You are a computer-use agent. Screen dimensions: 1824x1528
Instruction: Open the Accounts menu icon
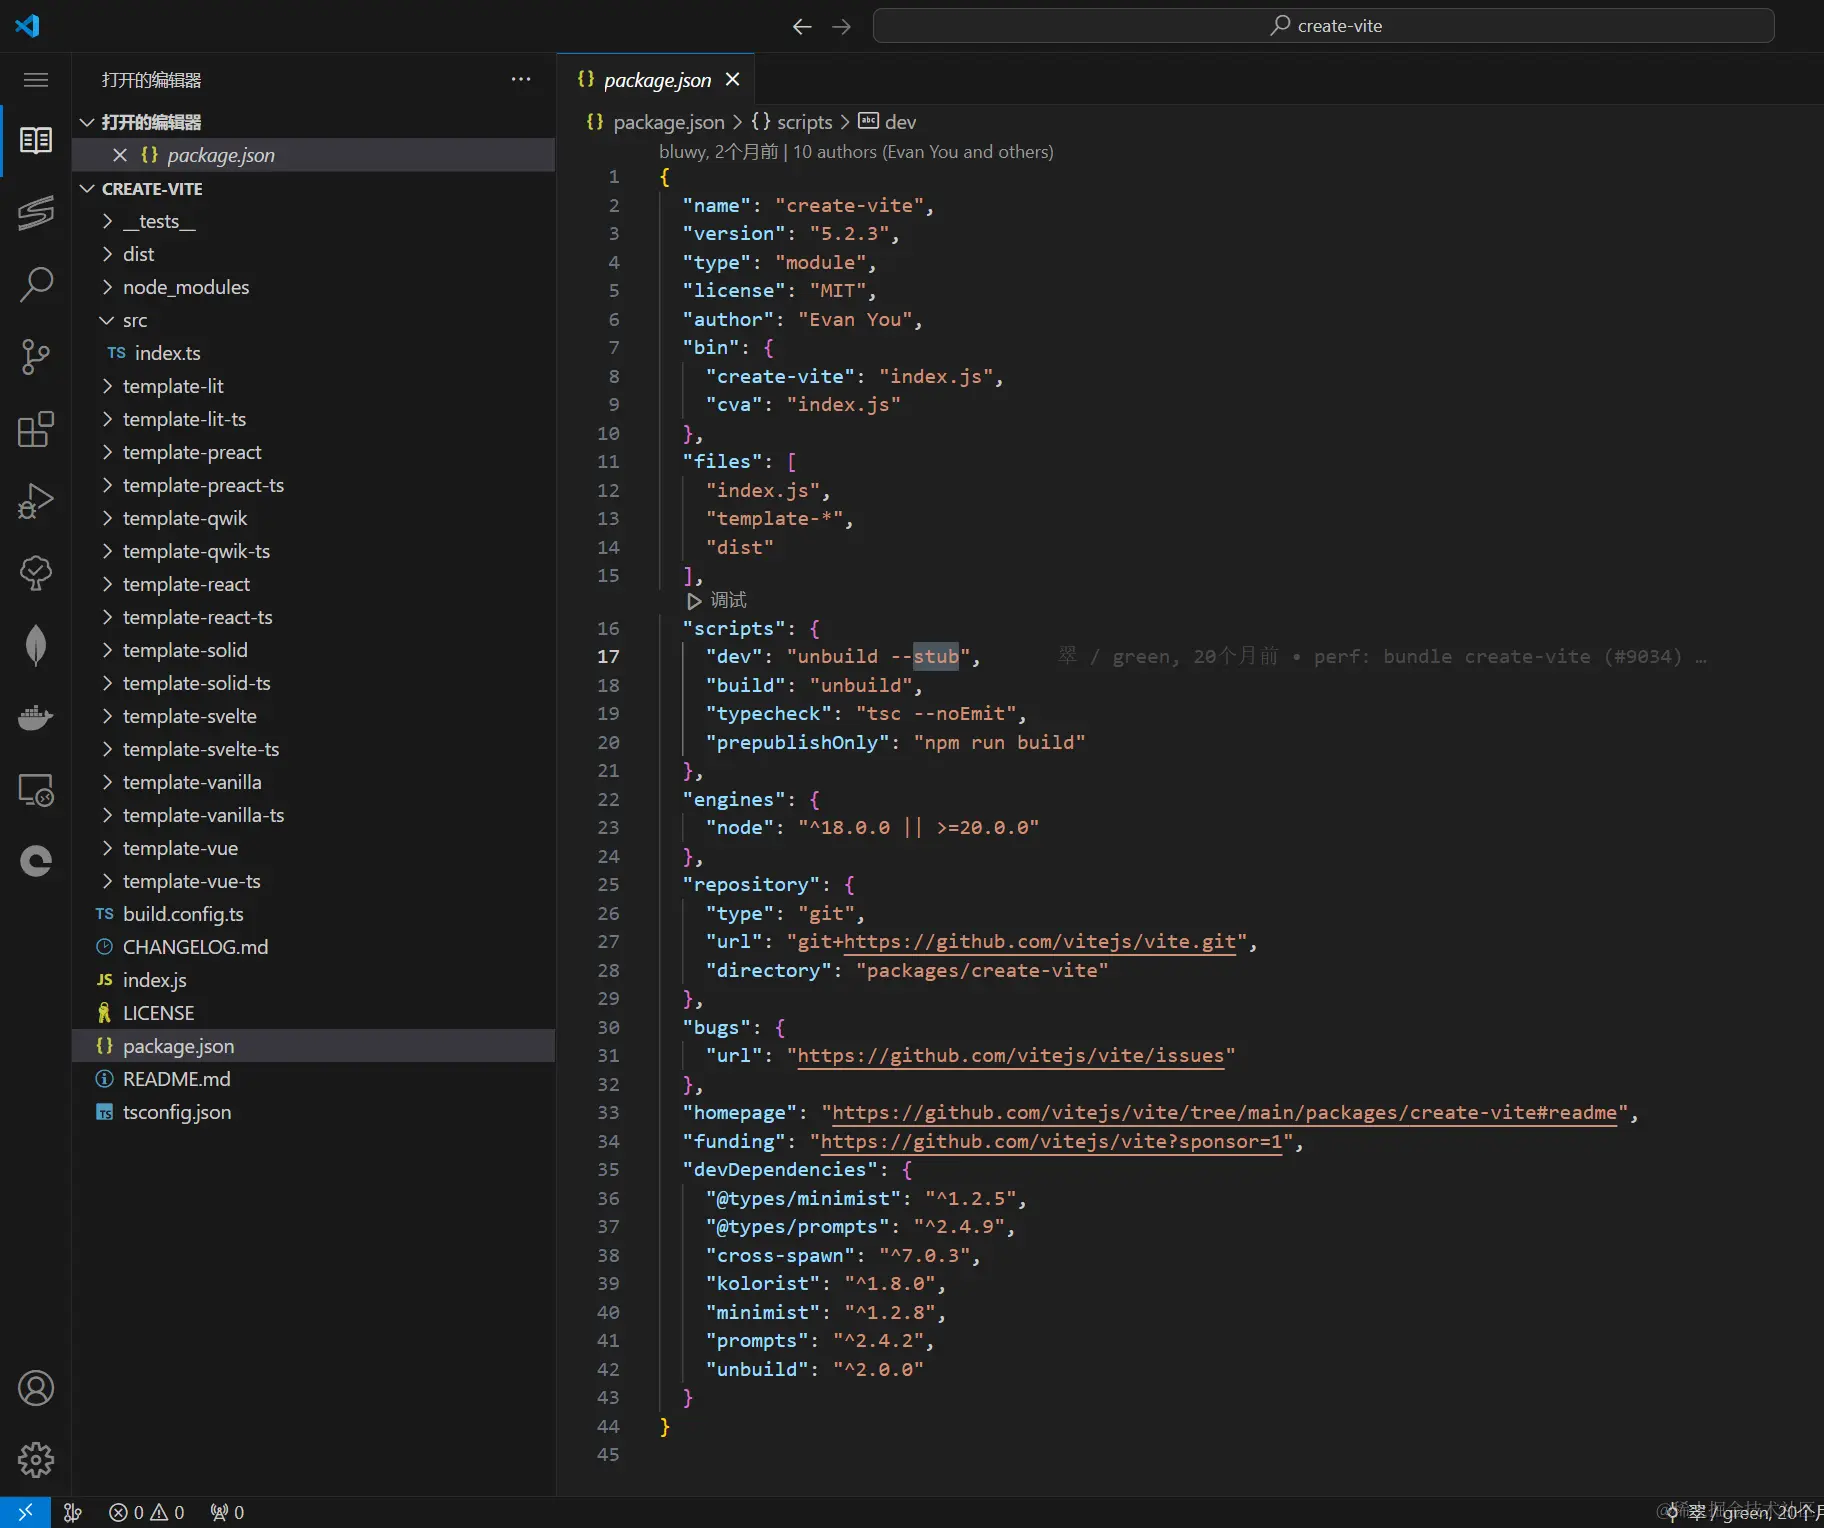tap(36, 1388)
